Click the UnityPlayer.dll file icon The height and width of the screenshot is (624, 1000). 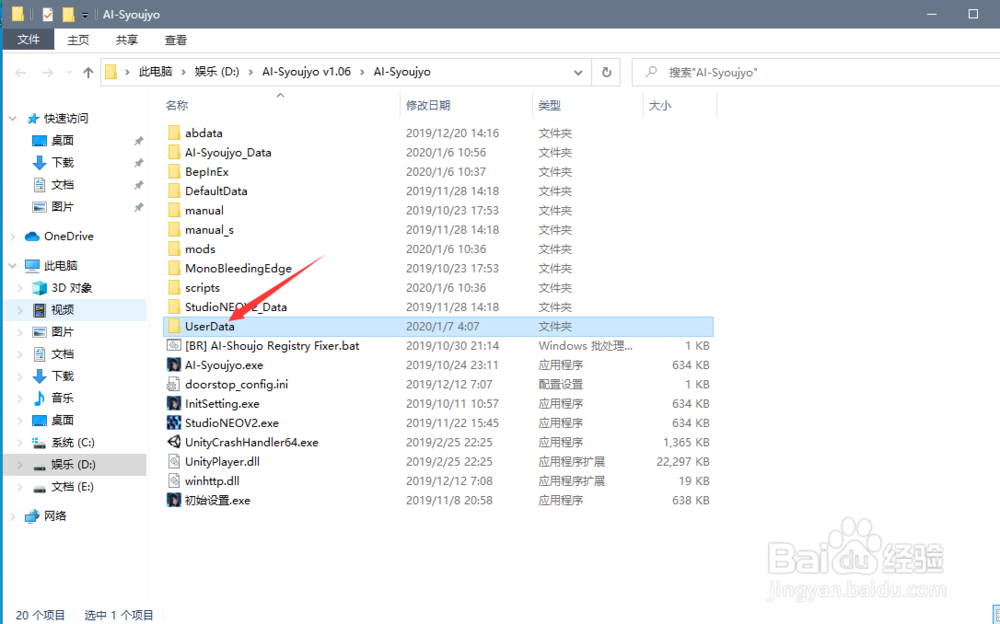coord(173,461)
